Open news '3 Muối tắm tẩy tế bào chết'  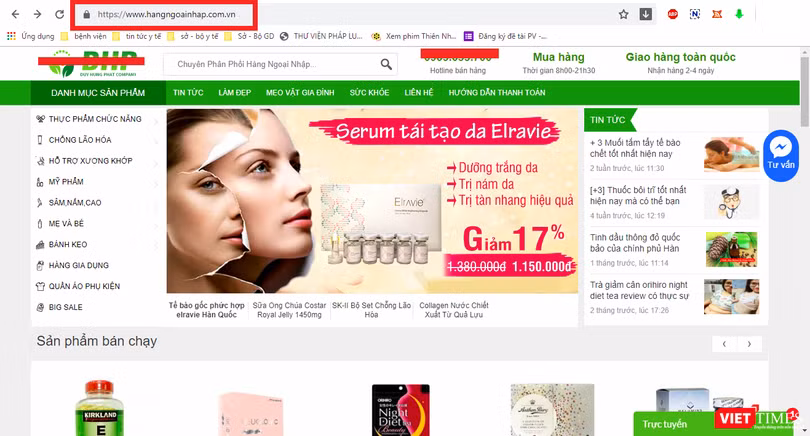635,148
